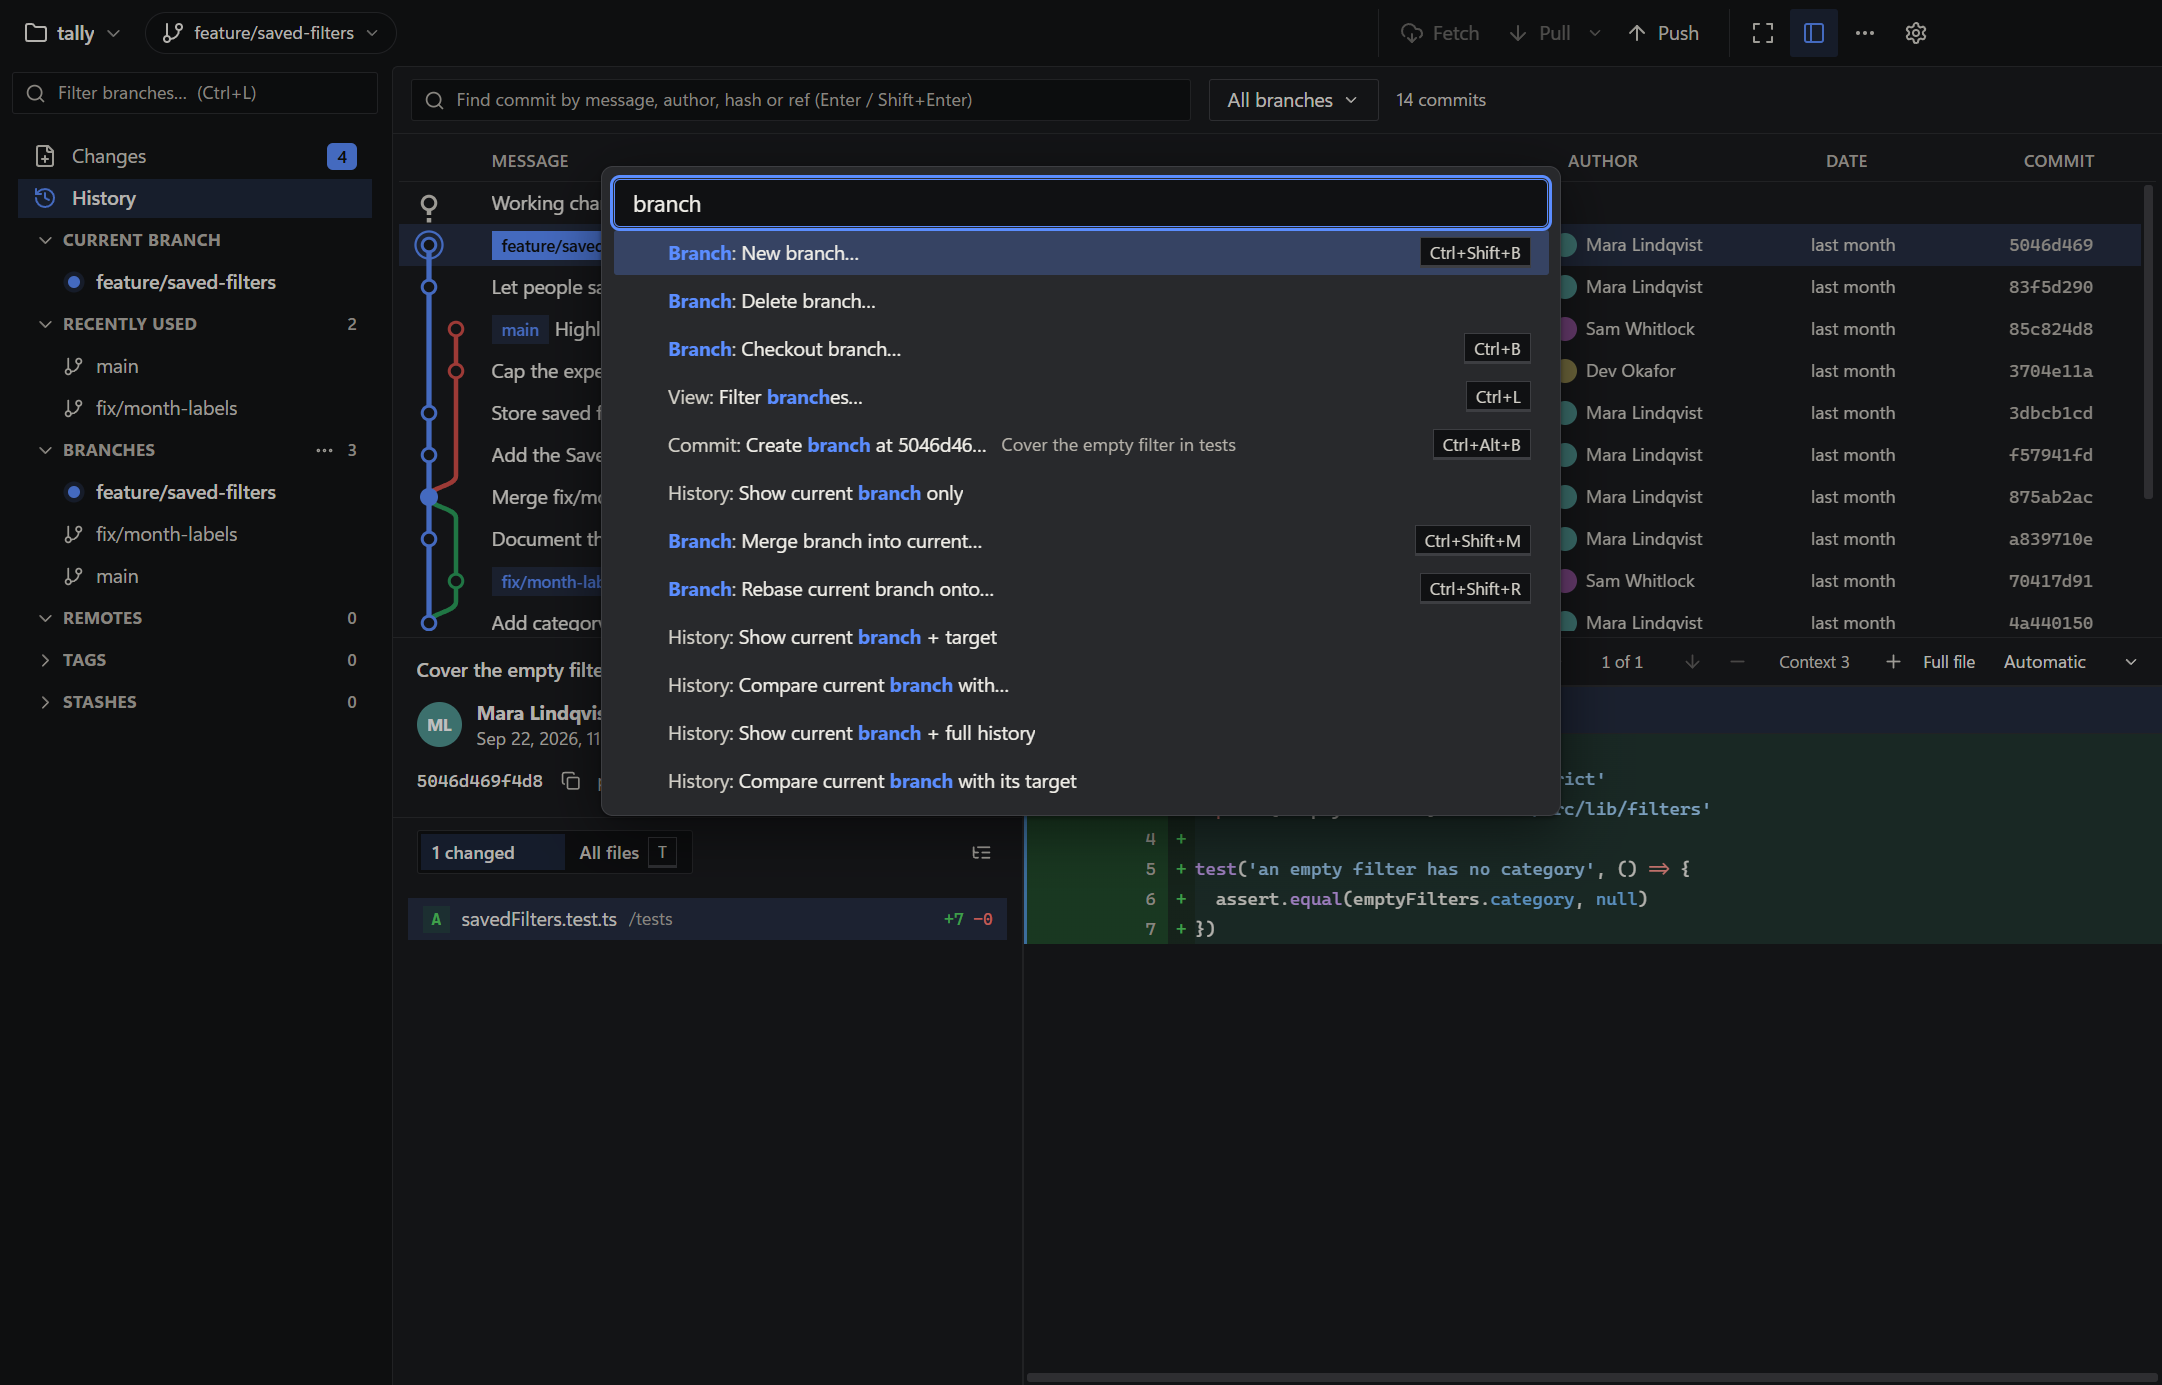The image size is (2162, 1385).
Task: Collapse the REMOTES section
Action: coord(45,618)
